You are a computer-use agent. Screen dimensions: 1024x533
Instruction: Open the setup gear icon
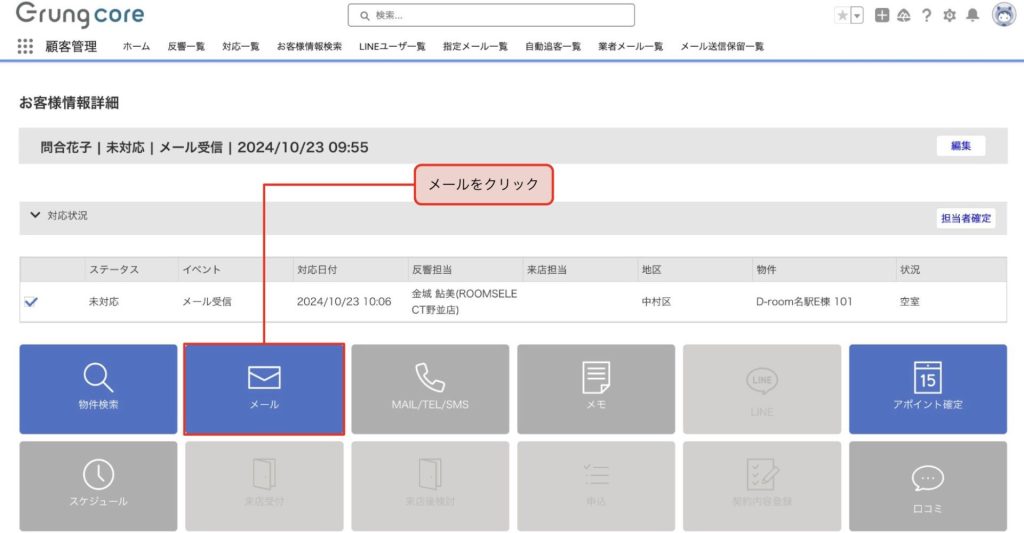[949, 15]
